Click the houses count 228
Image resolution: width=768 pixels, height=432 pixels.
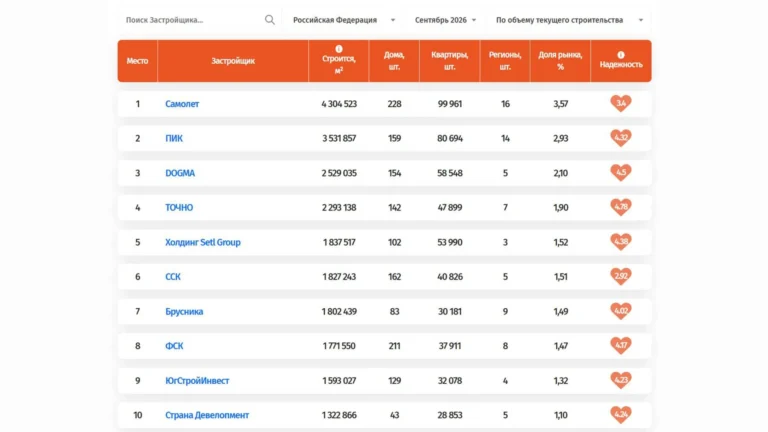[394, 104]
